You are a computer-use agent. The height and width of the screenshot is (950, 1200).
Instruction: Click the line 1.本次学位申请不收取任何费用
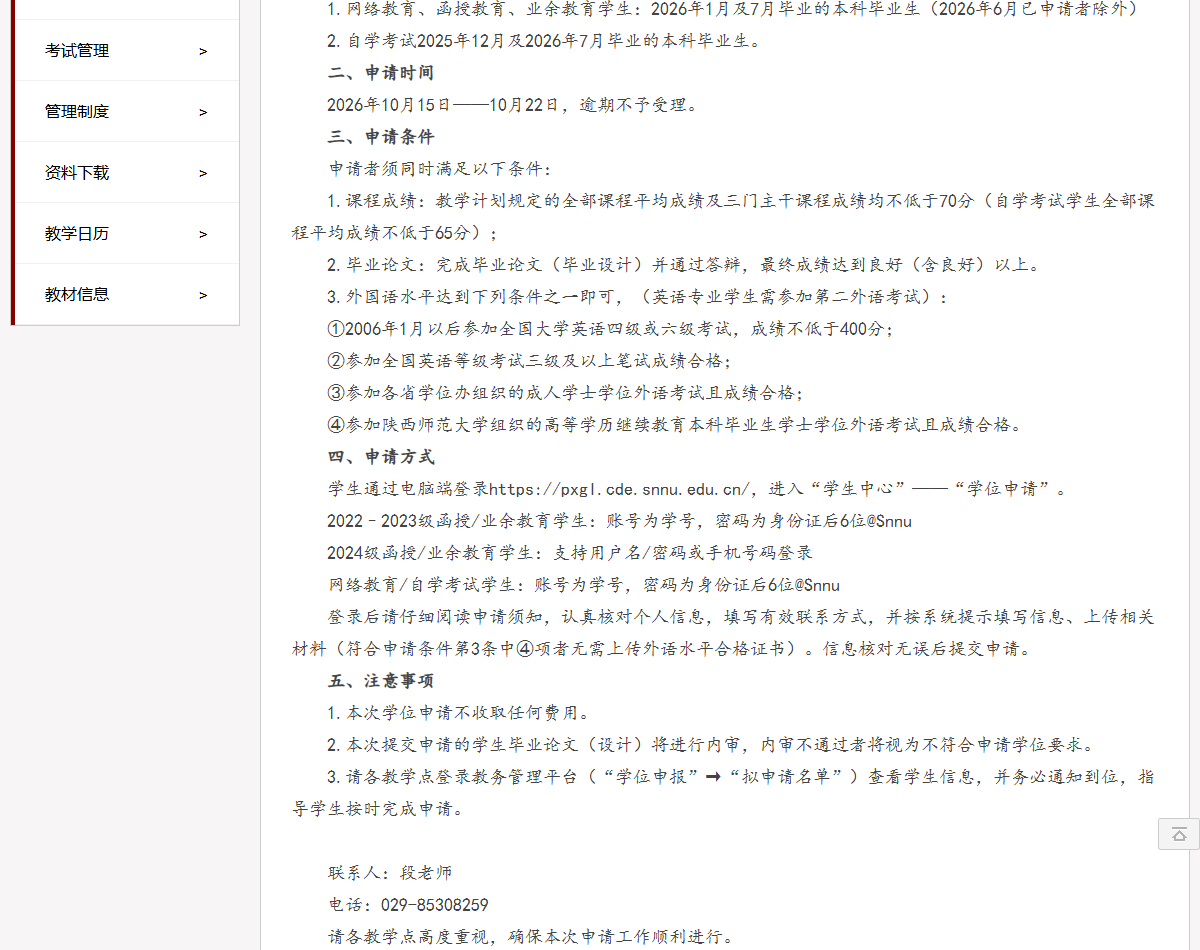click(x=458, y=713)
